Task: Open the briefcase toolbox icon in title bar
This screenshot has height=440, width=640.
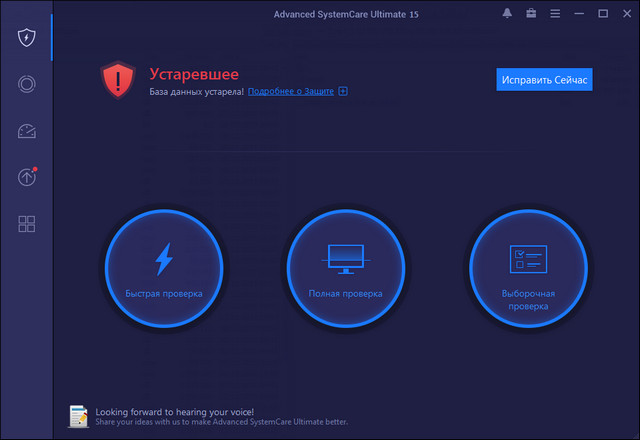Action: click(531, 14)
